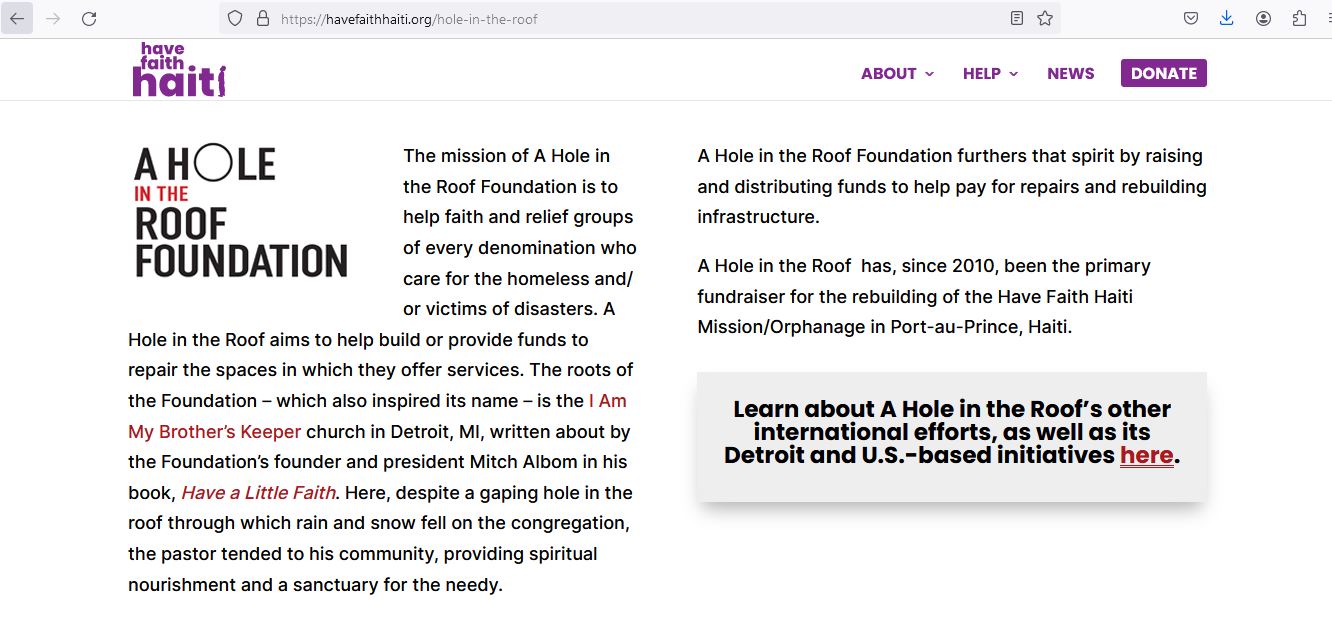Open the extensions puzzle icon

coord(1299,18)
